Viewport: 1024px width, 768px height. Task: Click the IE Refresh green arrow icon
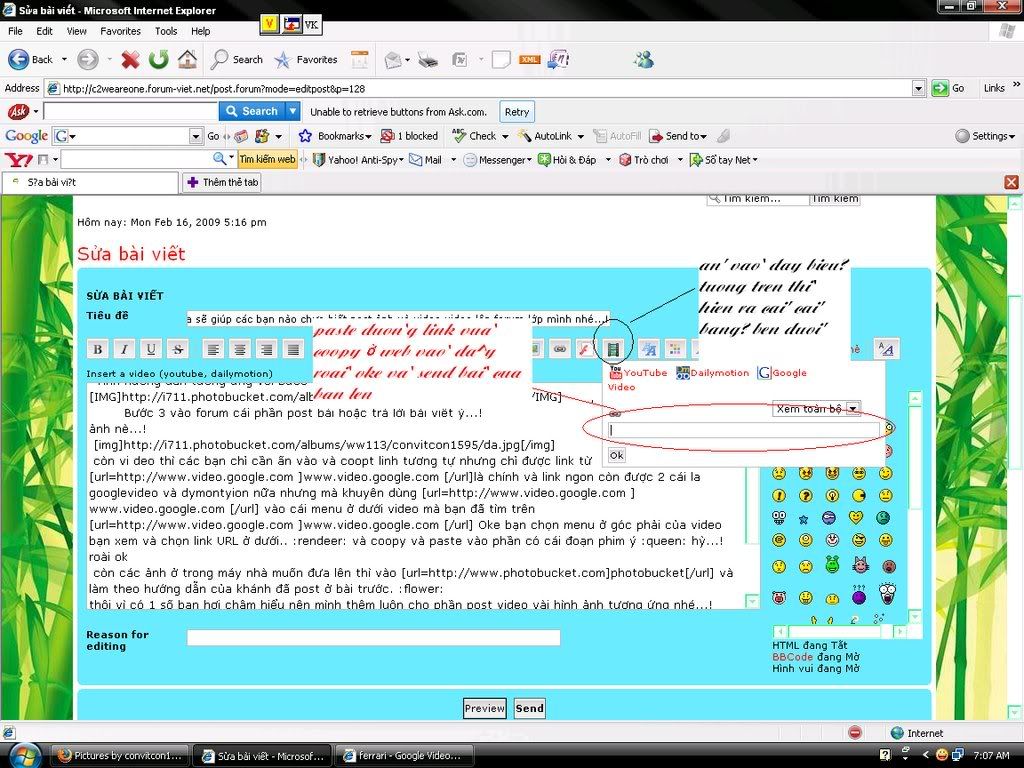[x=158, y=59]
